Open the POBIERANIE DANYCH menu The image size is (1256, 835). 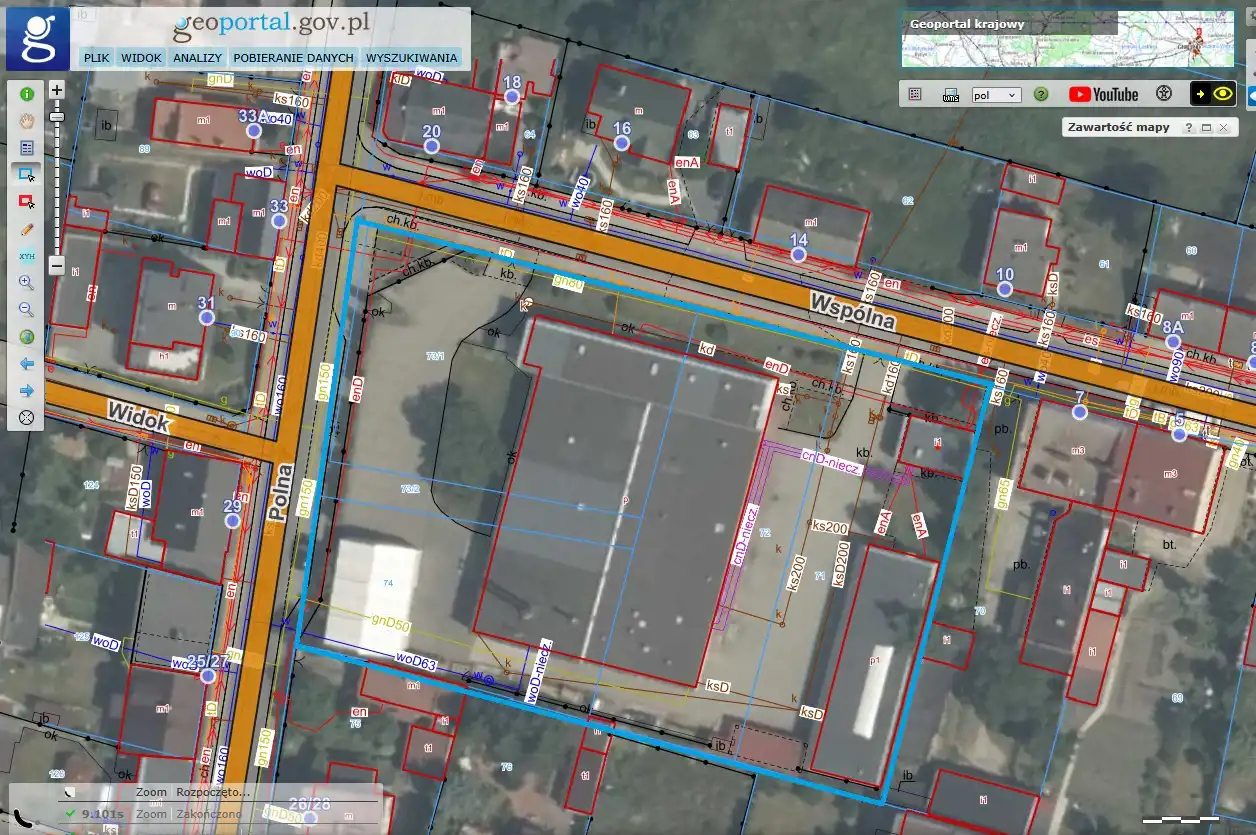[294, 58]
